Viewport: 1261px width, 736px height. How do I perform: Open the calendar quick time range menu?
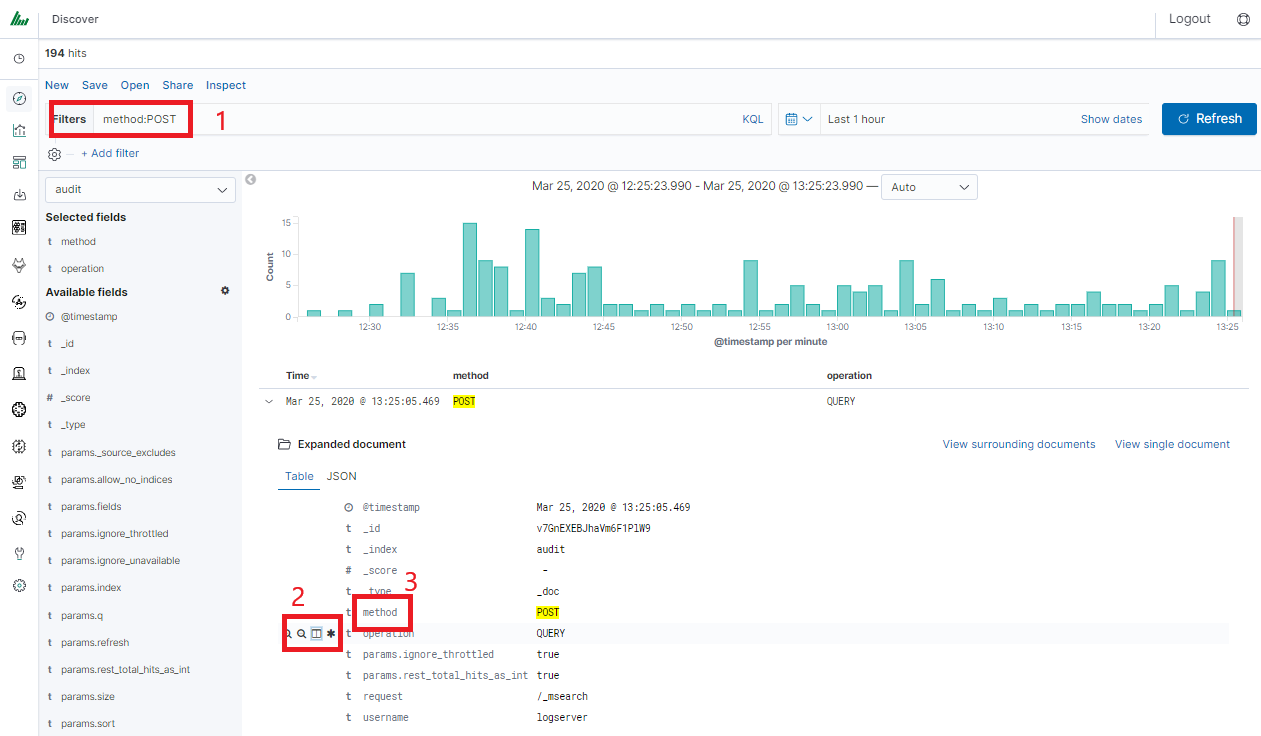pyautogui.click(x=798, y=119)
